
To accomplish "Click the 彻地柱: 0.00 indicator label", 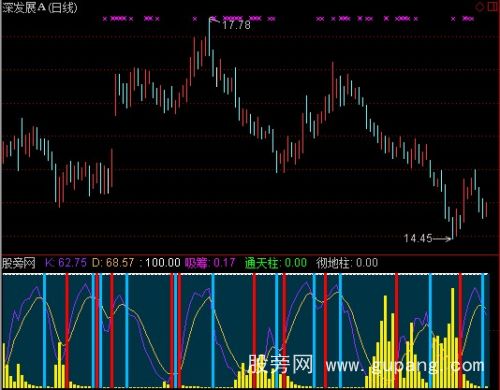I will tap(347, 263).
